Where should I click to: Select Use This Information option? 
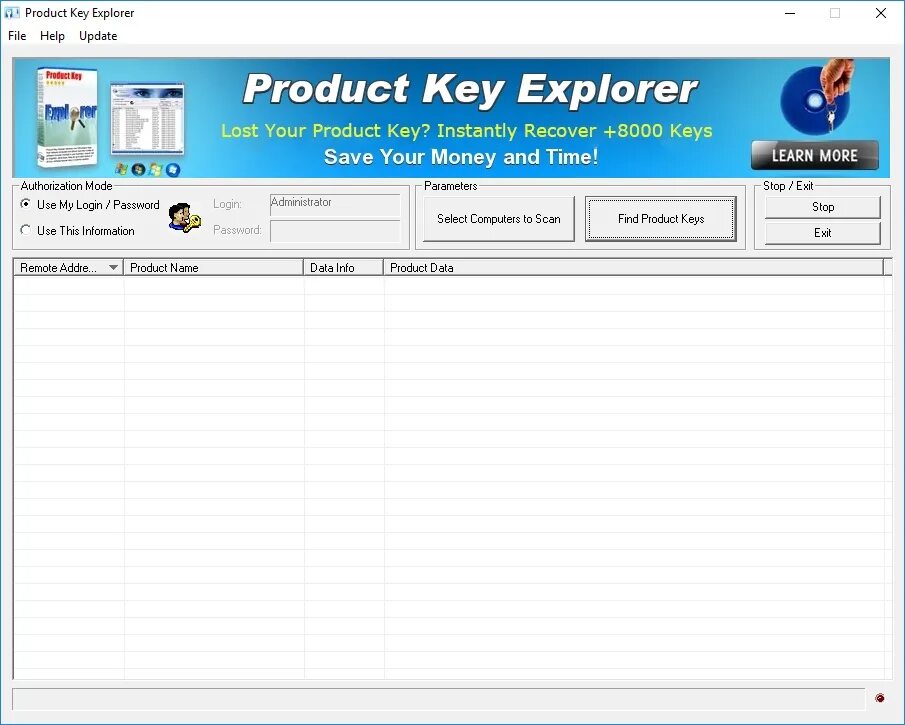click(x=77, y=231)
